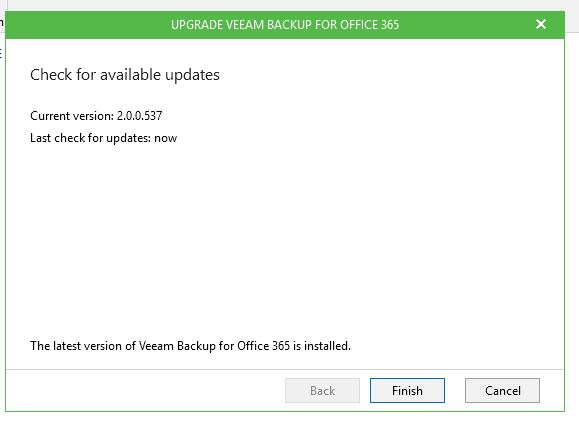Click the 'Last check for updates' label
Viewport: 579px width, 423px height.
tap(90, 138)
